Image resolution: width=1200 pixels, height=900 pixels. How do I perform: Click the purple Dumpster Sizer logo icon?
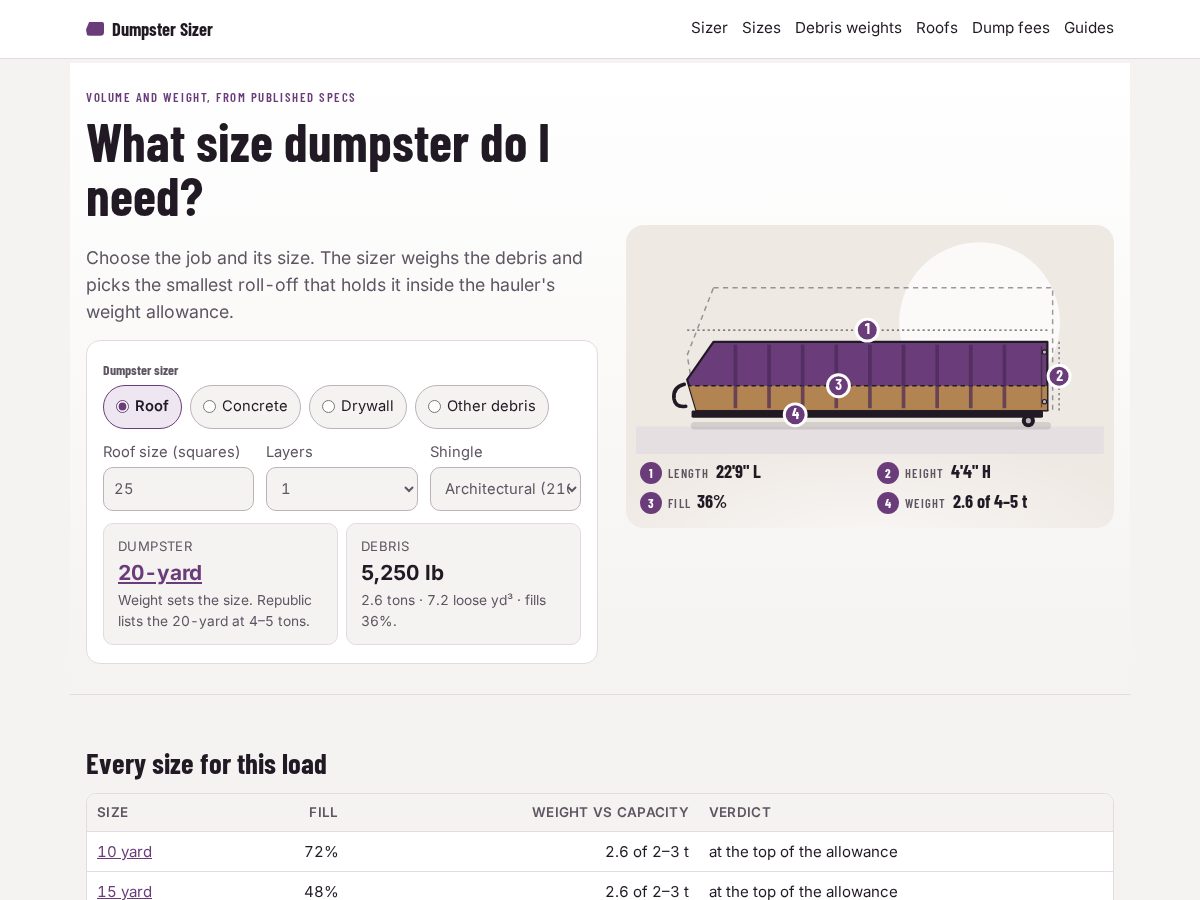[x=95, y=29]
